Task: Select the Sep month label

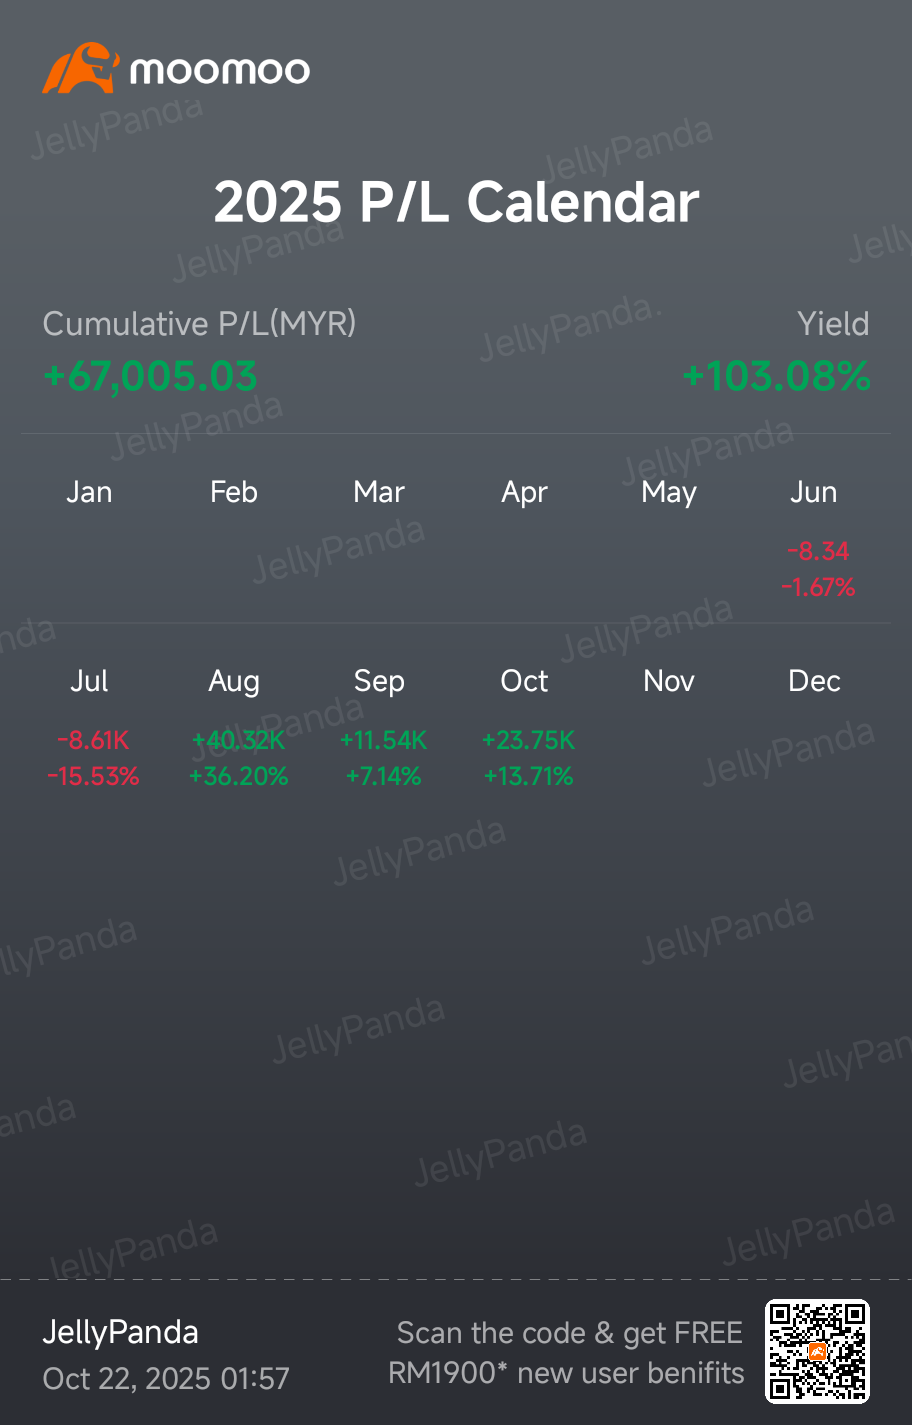Action: tap(379, 682)
